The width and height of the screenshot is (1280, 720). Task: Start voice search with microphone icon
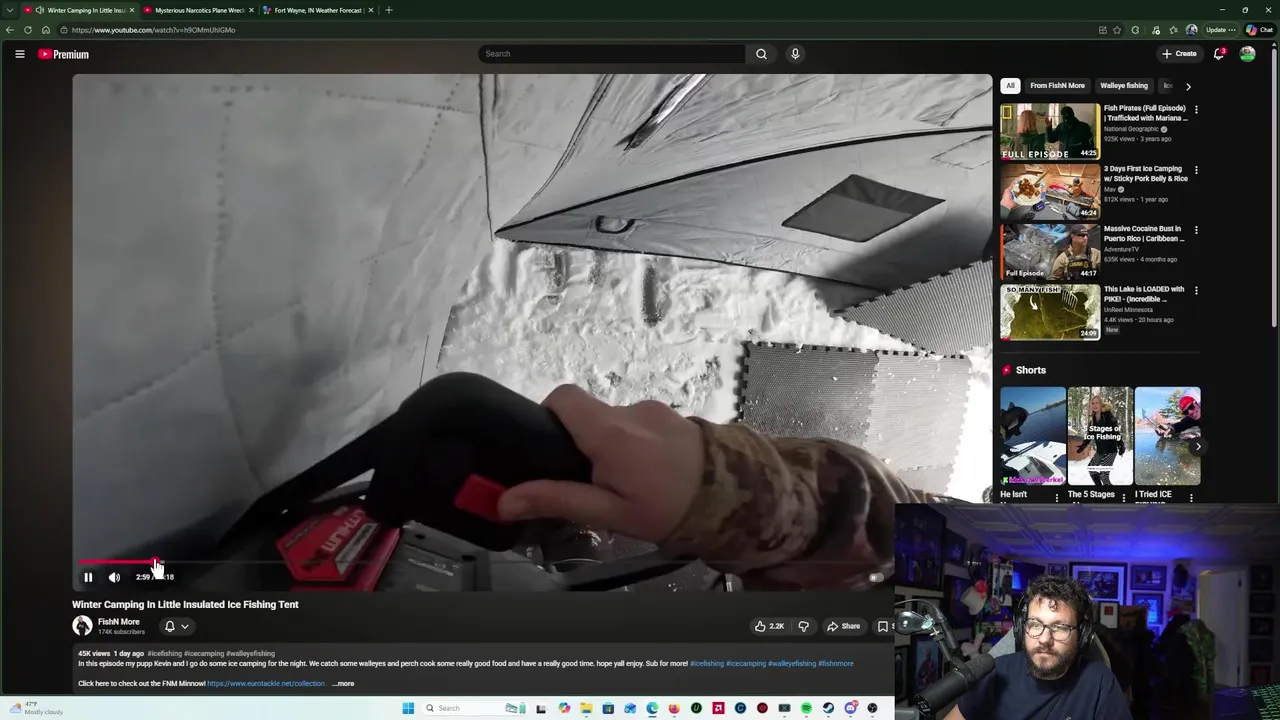(x=795, y=54)
